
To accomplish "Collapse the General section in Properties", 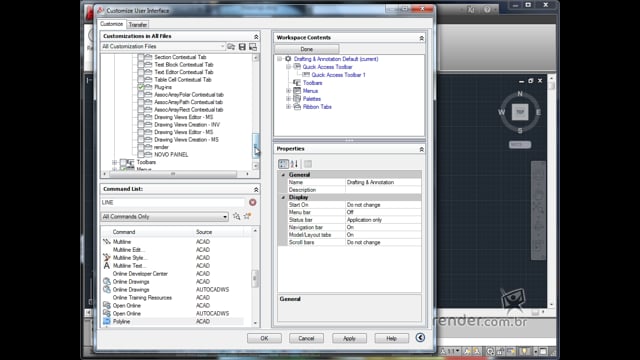I will coord(283,175).
